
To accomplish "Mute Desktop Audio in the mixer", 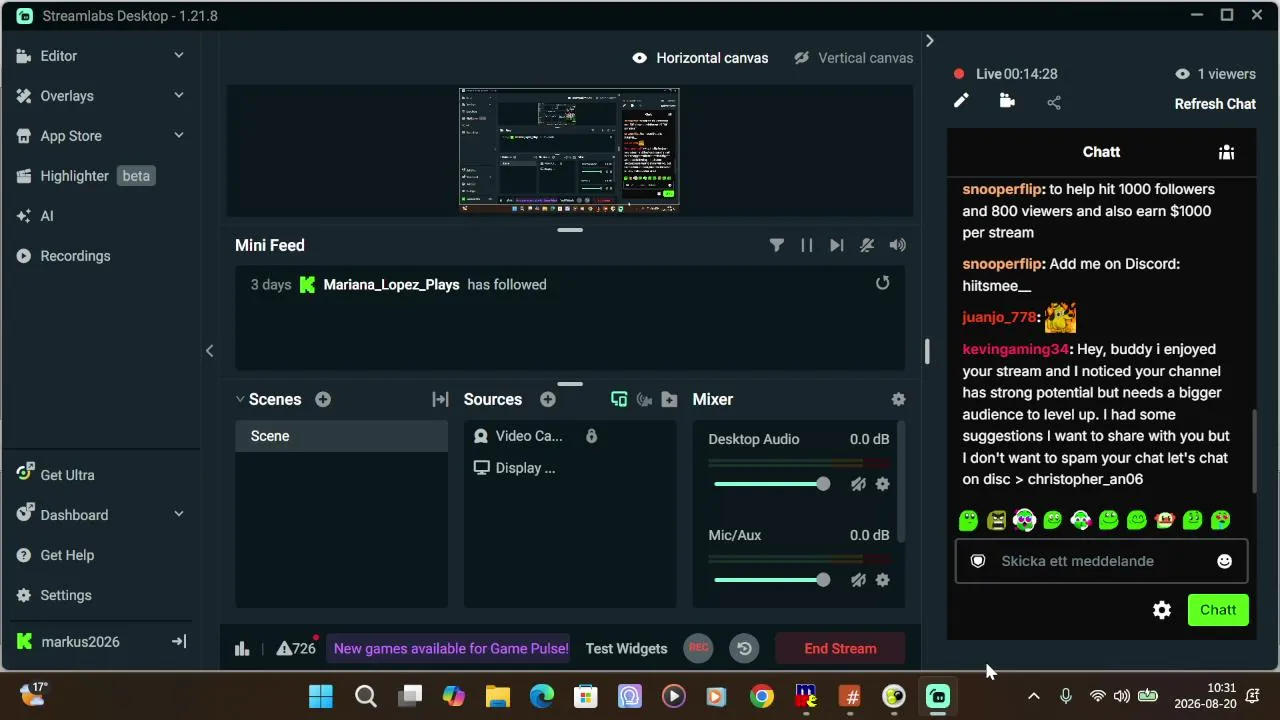I will pyautogui.click(x=858, y=484).
